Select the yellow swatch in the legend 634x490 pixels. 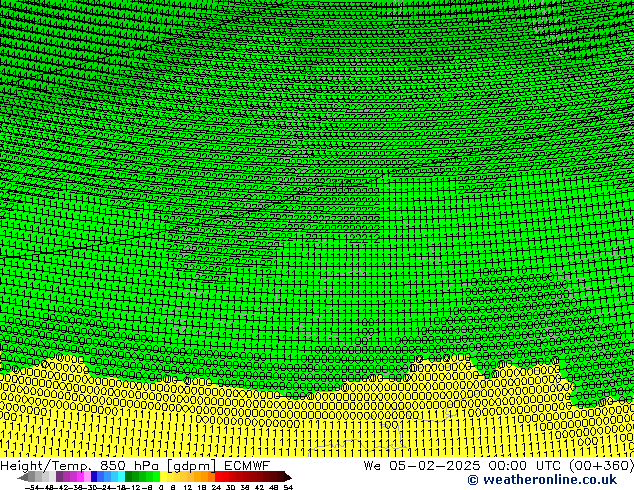tap(163, 476)
